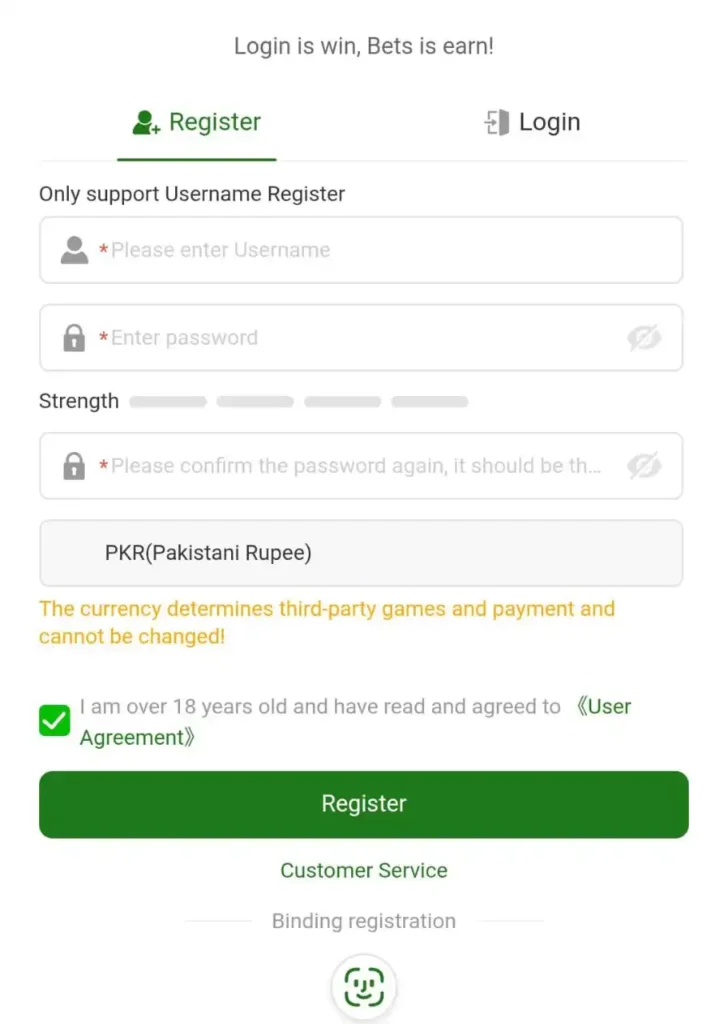Switch to the Login tab
This screenshot has width=728, height=1024.
[532, 123]
